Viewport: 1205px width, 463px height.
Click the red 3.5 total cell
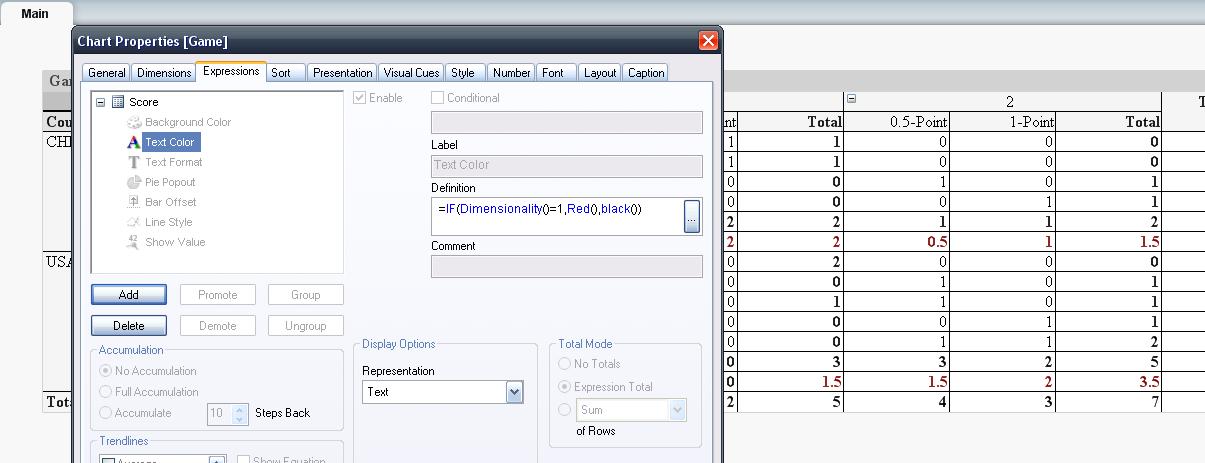pos(1108,382)
